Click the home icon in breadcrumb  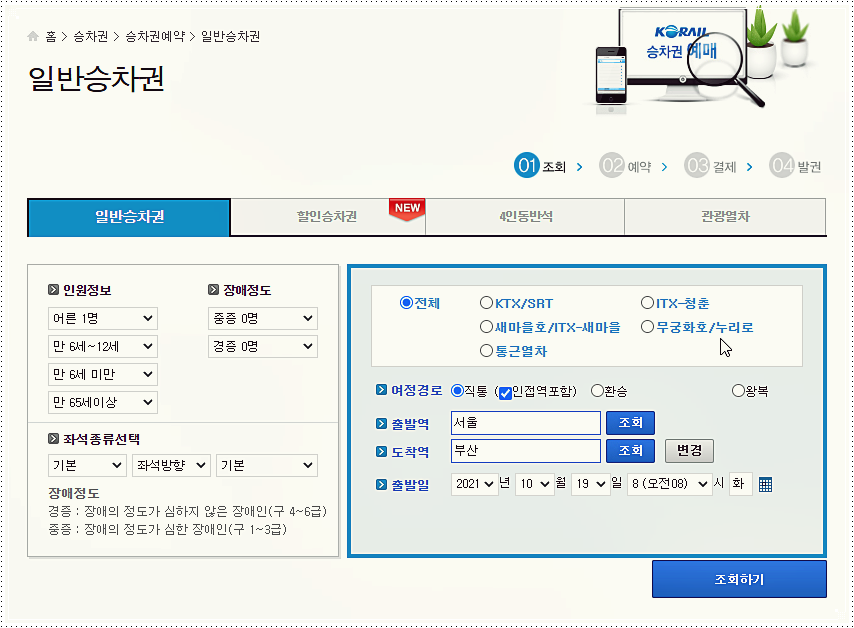[x=33, y=36]
